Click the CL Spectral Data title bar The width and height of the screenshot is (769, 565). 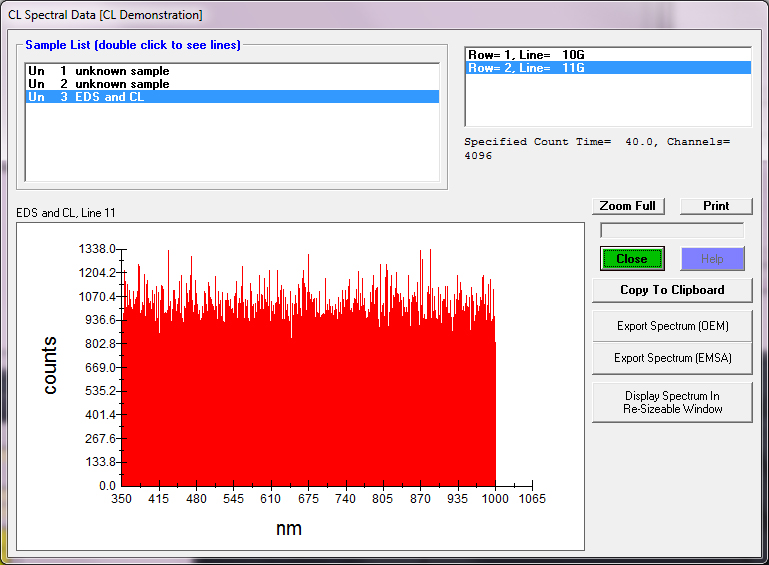pyautogui.click(x=300, y=15)
